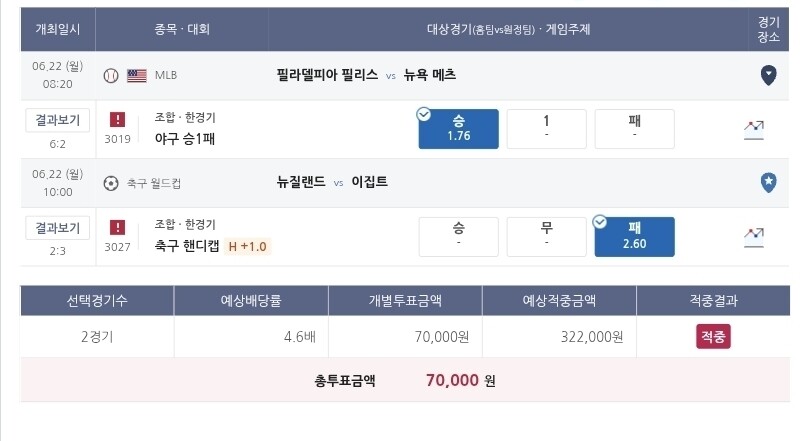Click 결과보기 for the 2:3 game

(x=58, y=227)
